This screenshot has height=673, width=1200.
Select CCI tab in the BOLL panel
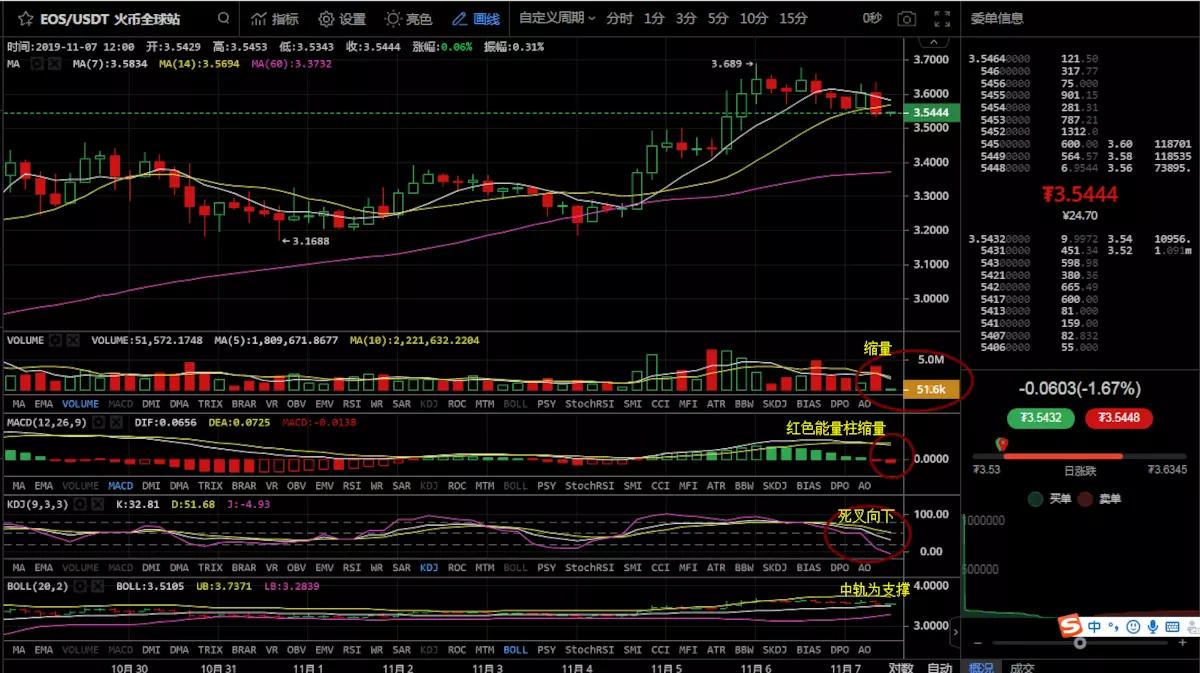click(x=660, y=650)
